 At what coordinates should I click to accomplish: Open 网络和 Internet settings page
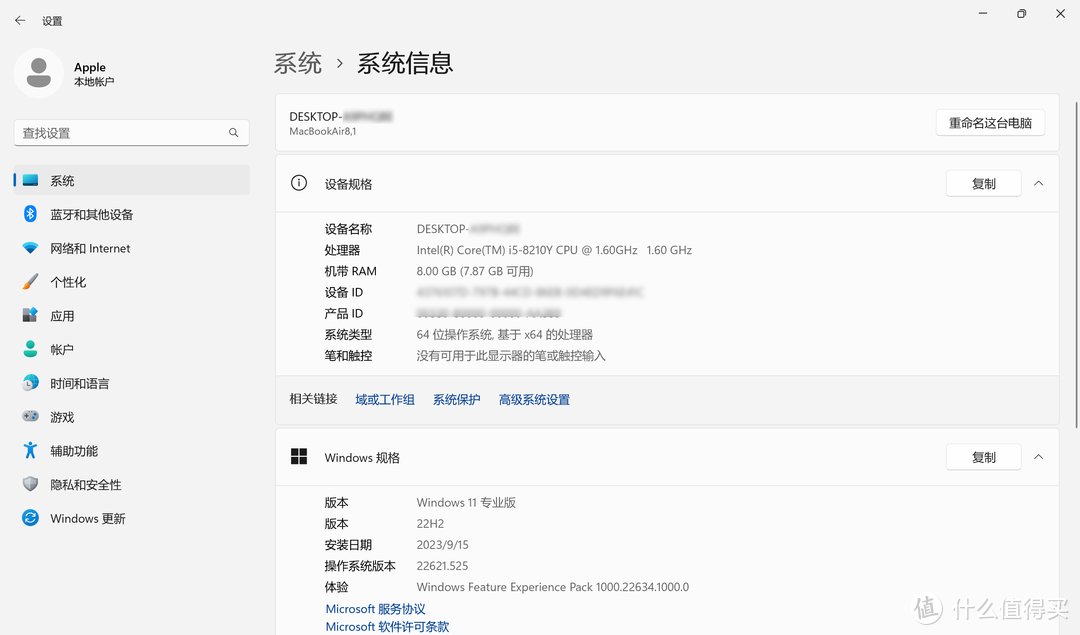click(132, 248)
